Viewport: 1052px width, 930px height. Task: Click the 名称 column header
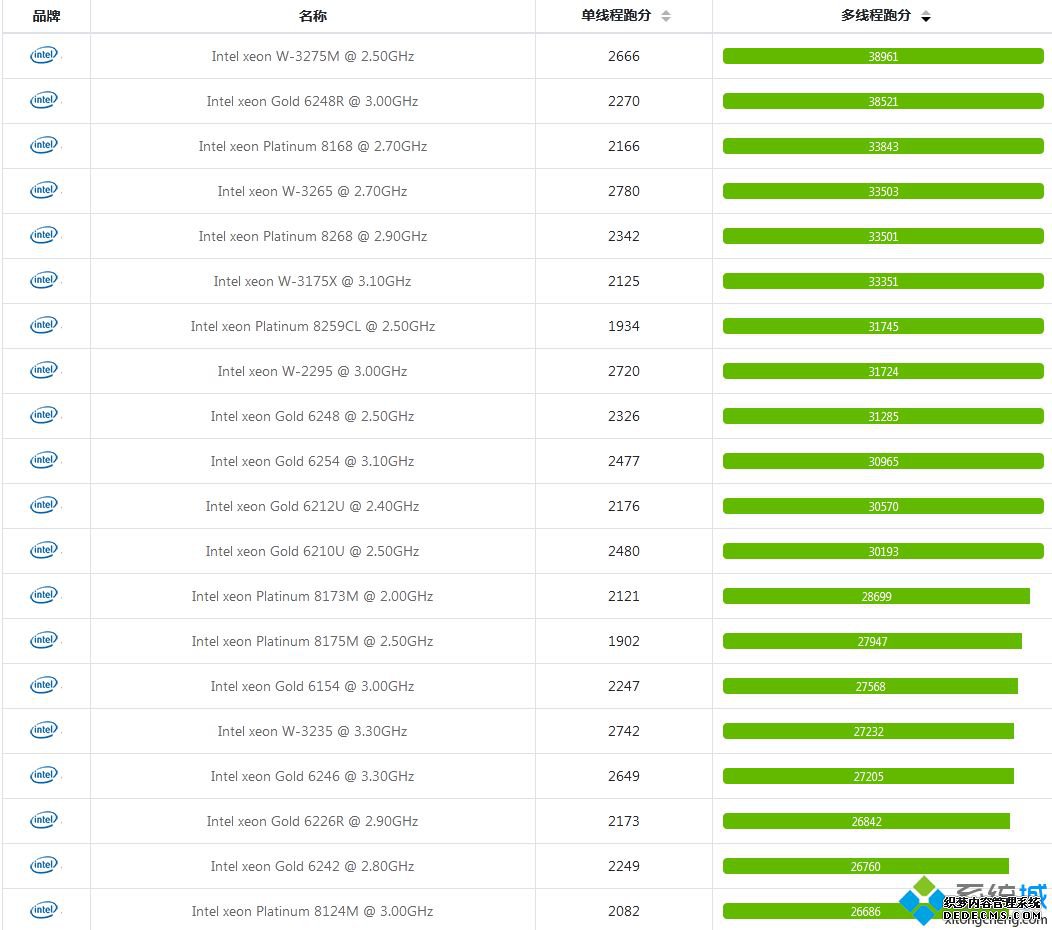pyautogui.click(x=313, y=16)
